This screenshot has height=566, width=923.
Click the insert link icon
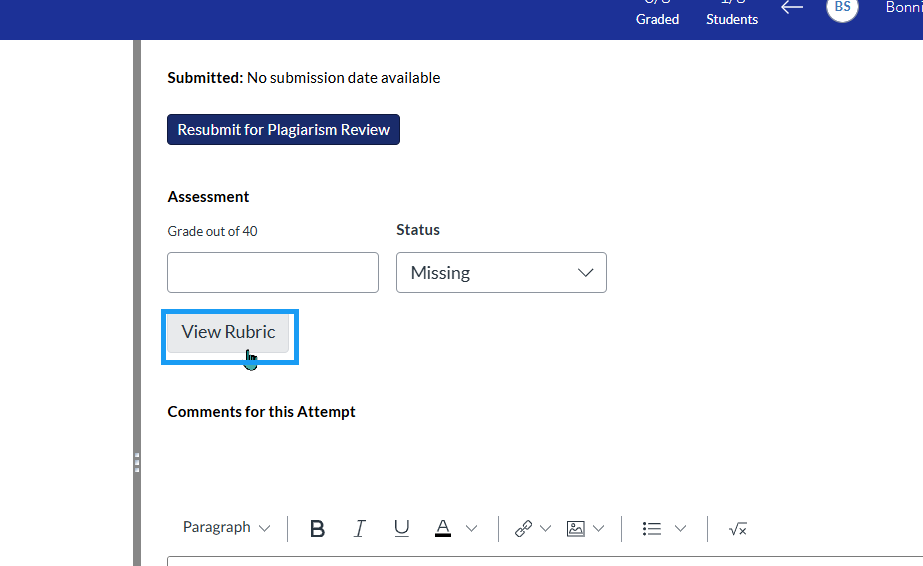click(523, 528)
